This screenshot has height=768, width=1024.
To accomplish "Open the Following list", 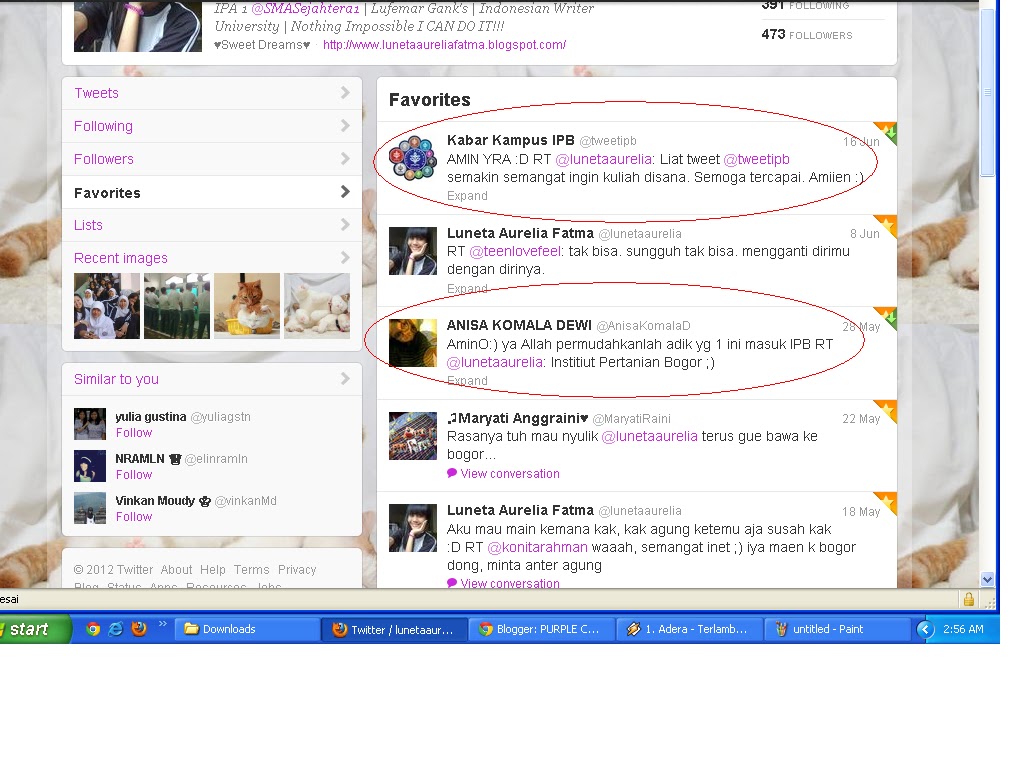I will coord(212,126).
